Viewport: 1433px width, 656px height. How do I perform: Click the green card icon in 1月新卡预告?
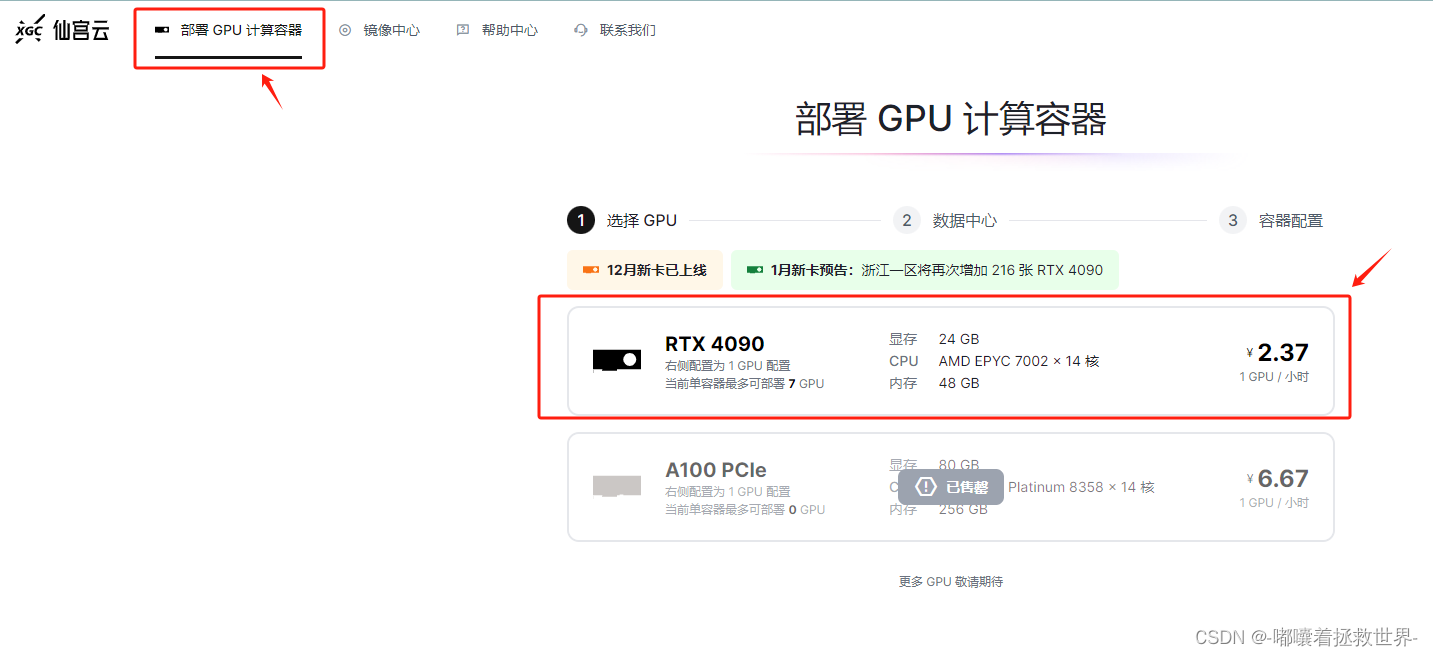755,270
